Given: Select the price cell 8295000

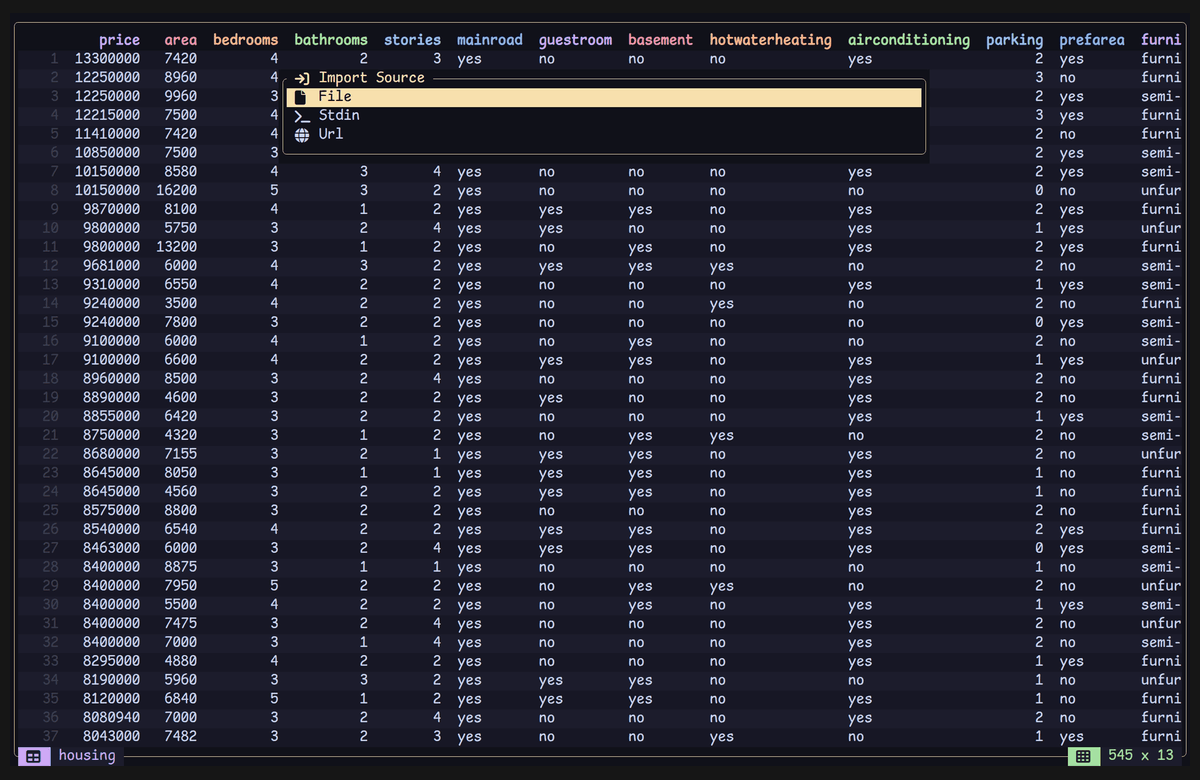Looking at the screenshot, I should pyautogui.click(x=112, y=661).
